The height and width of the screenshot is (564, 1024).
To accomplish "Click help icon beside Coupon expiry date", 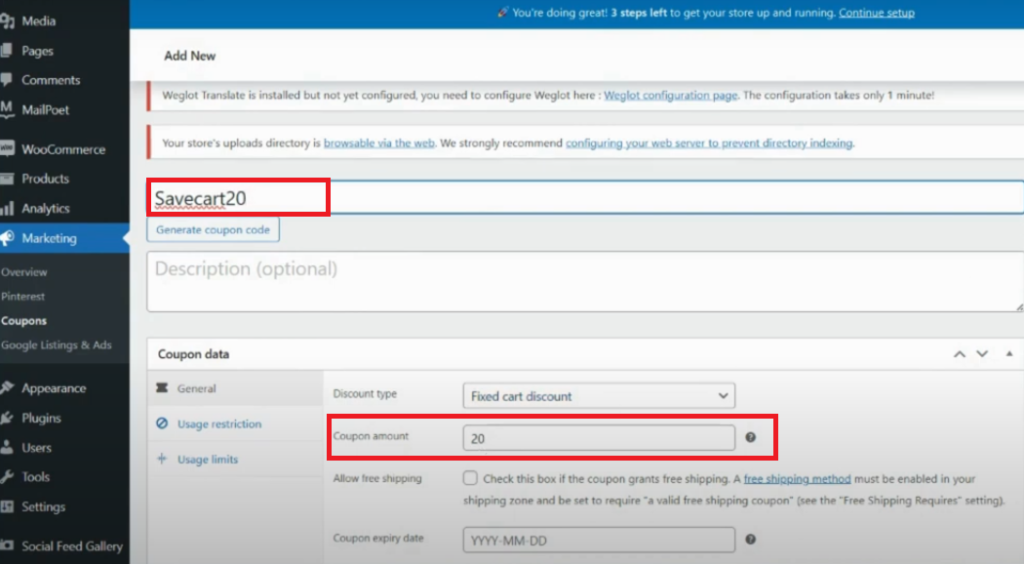I will [x=750, y=539].
